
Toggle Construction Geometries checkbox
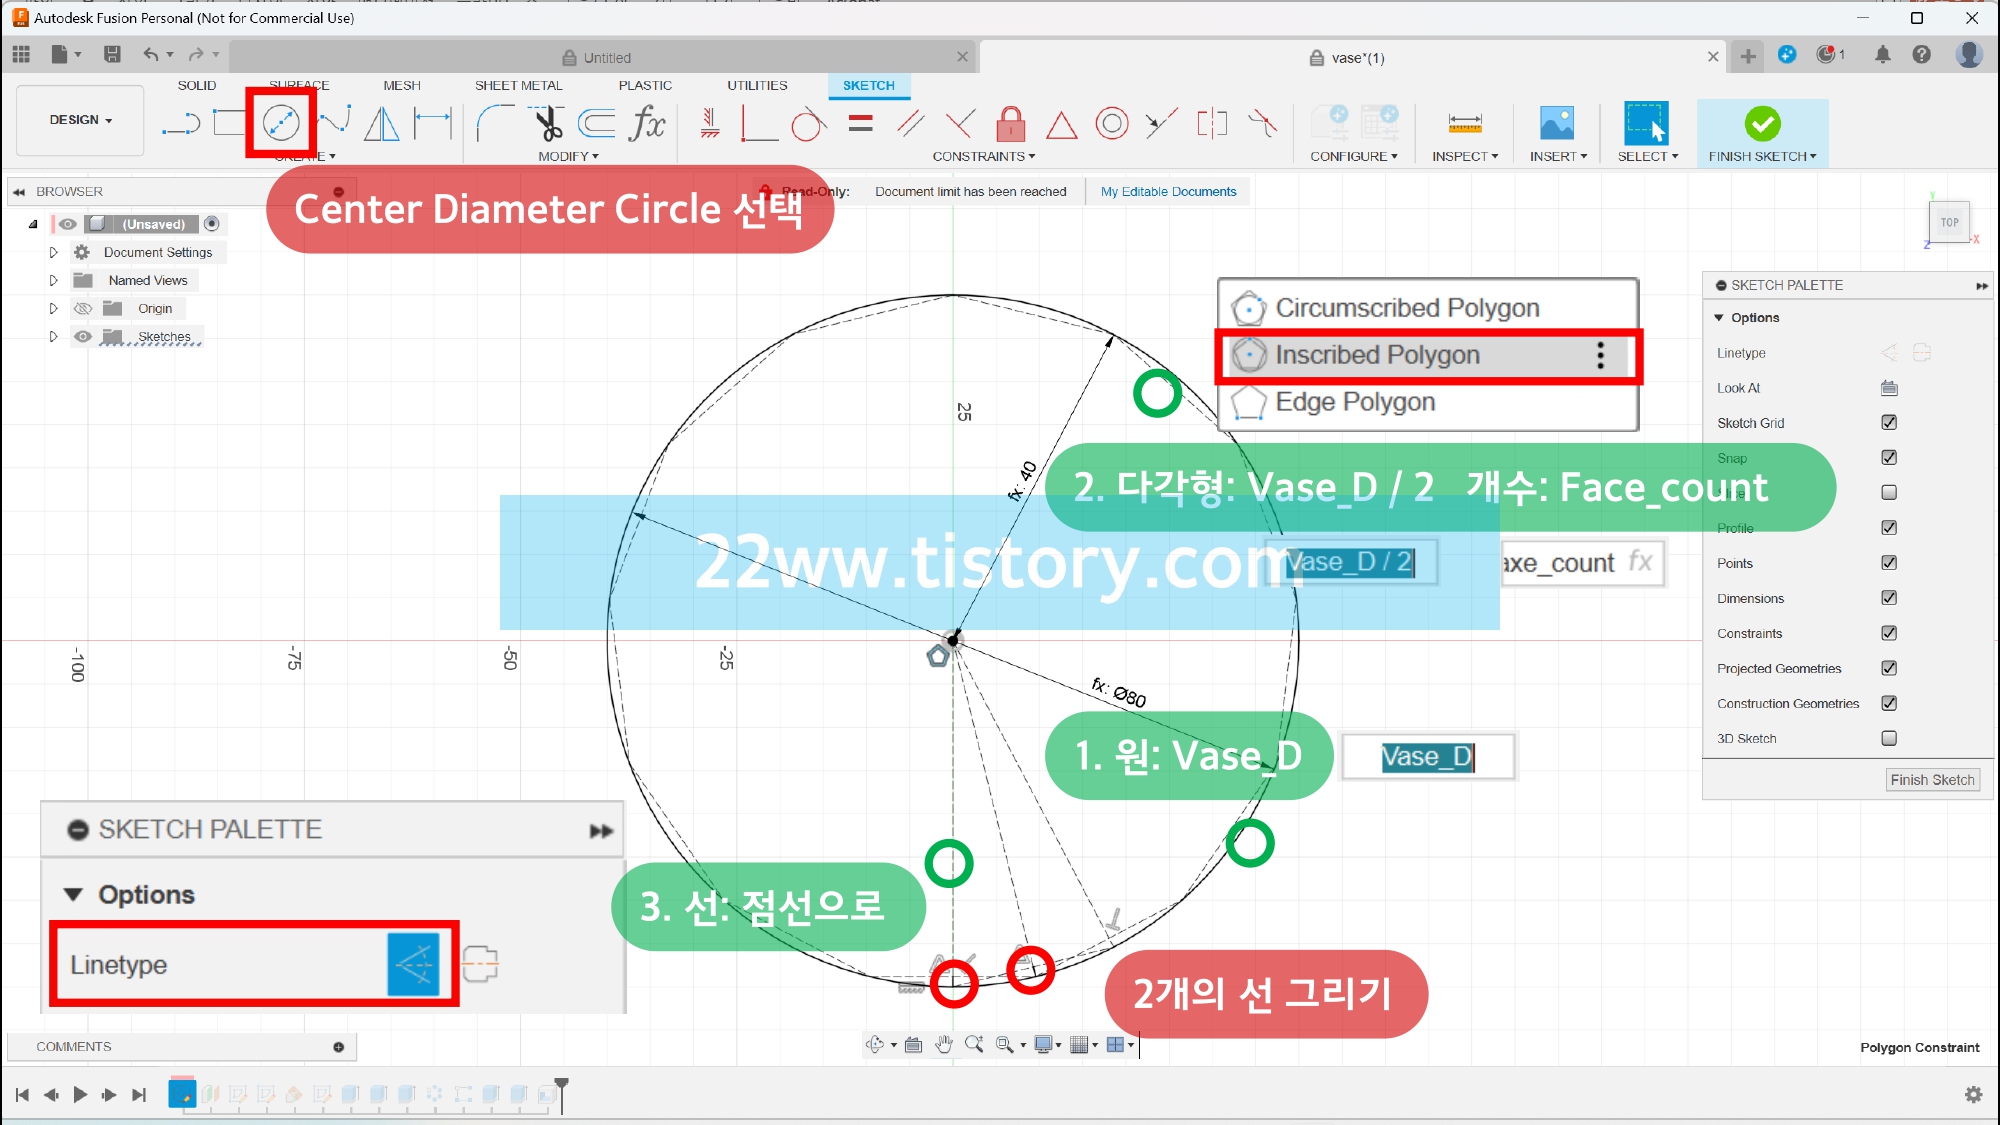point(1888,703)
